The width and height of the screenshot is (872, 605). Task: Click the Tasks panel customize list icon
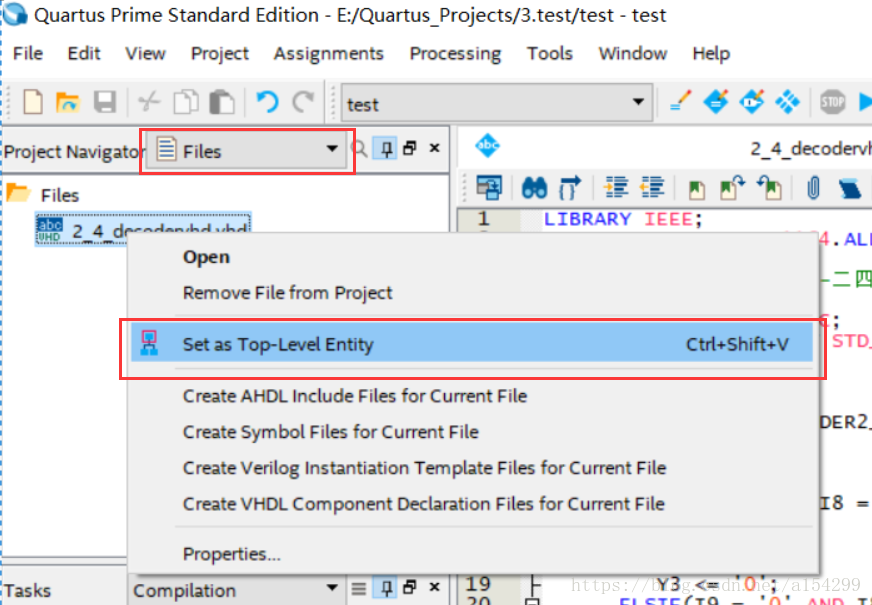(359, 588)
